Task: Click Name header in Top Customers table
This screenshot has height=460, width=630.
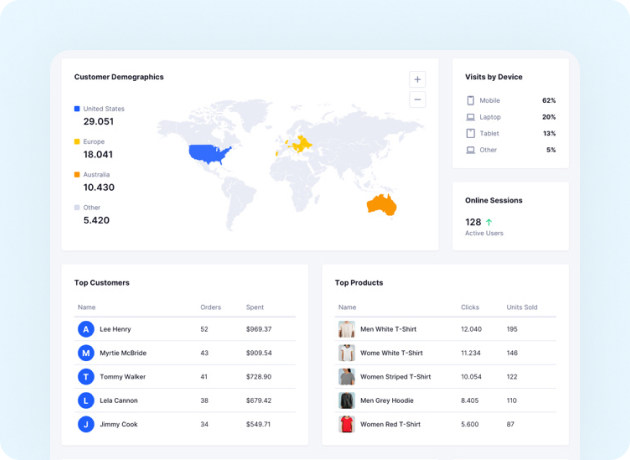Action: pos(86,307)
